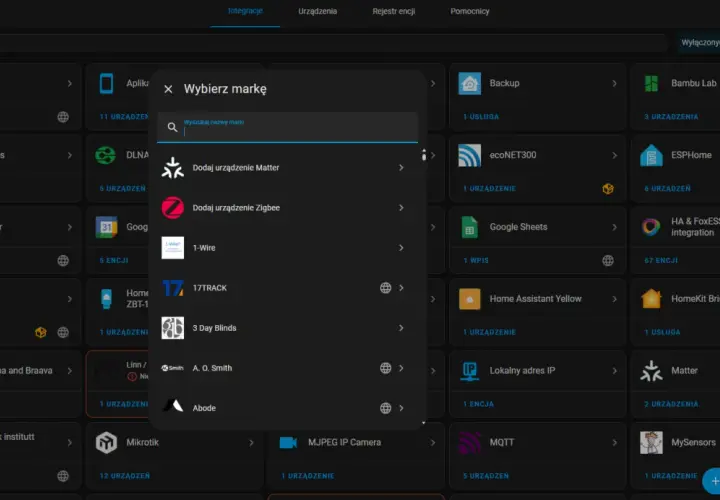Image resolution: width=720 pixels, height=500 pixels.
Task: Click the cloud globe icon on Abode row
Action: click(x=385, y=408)
